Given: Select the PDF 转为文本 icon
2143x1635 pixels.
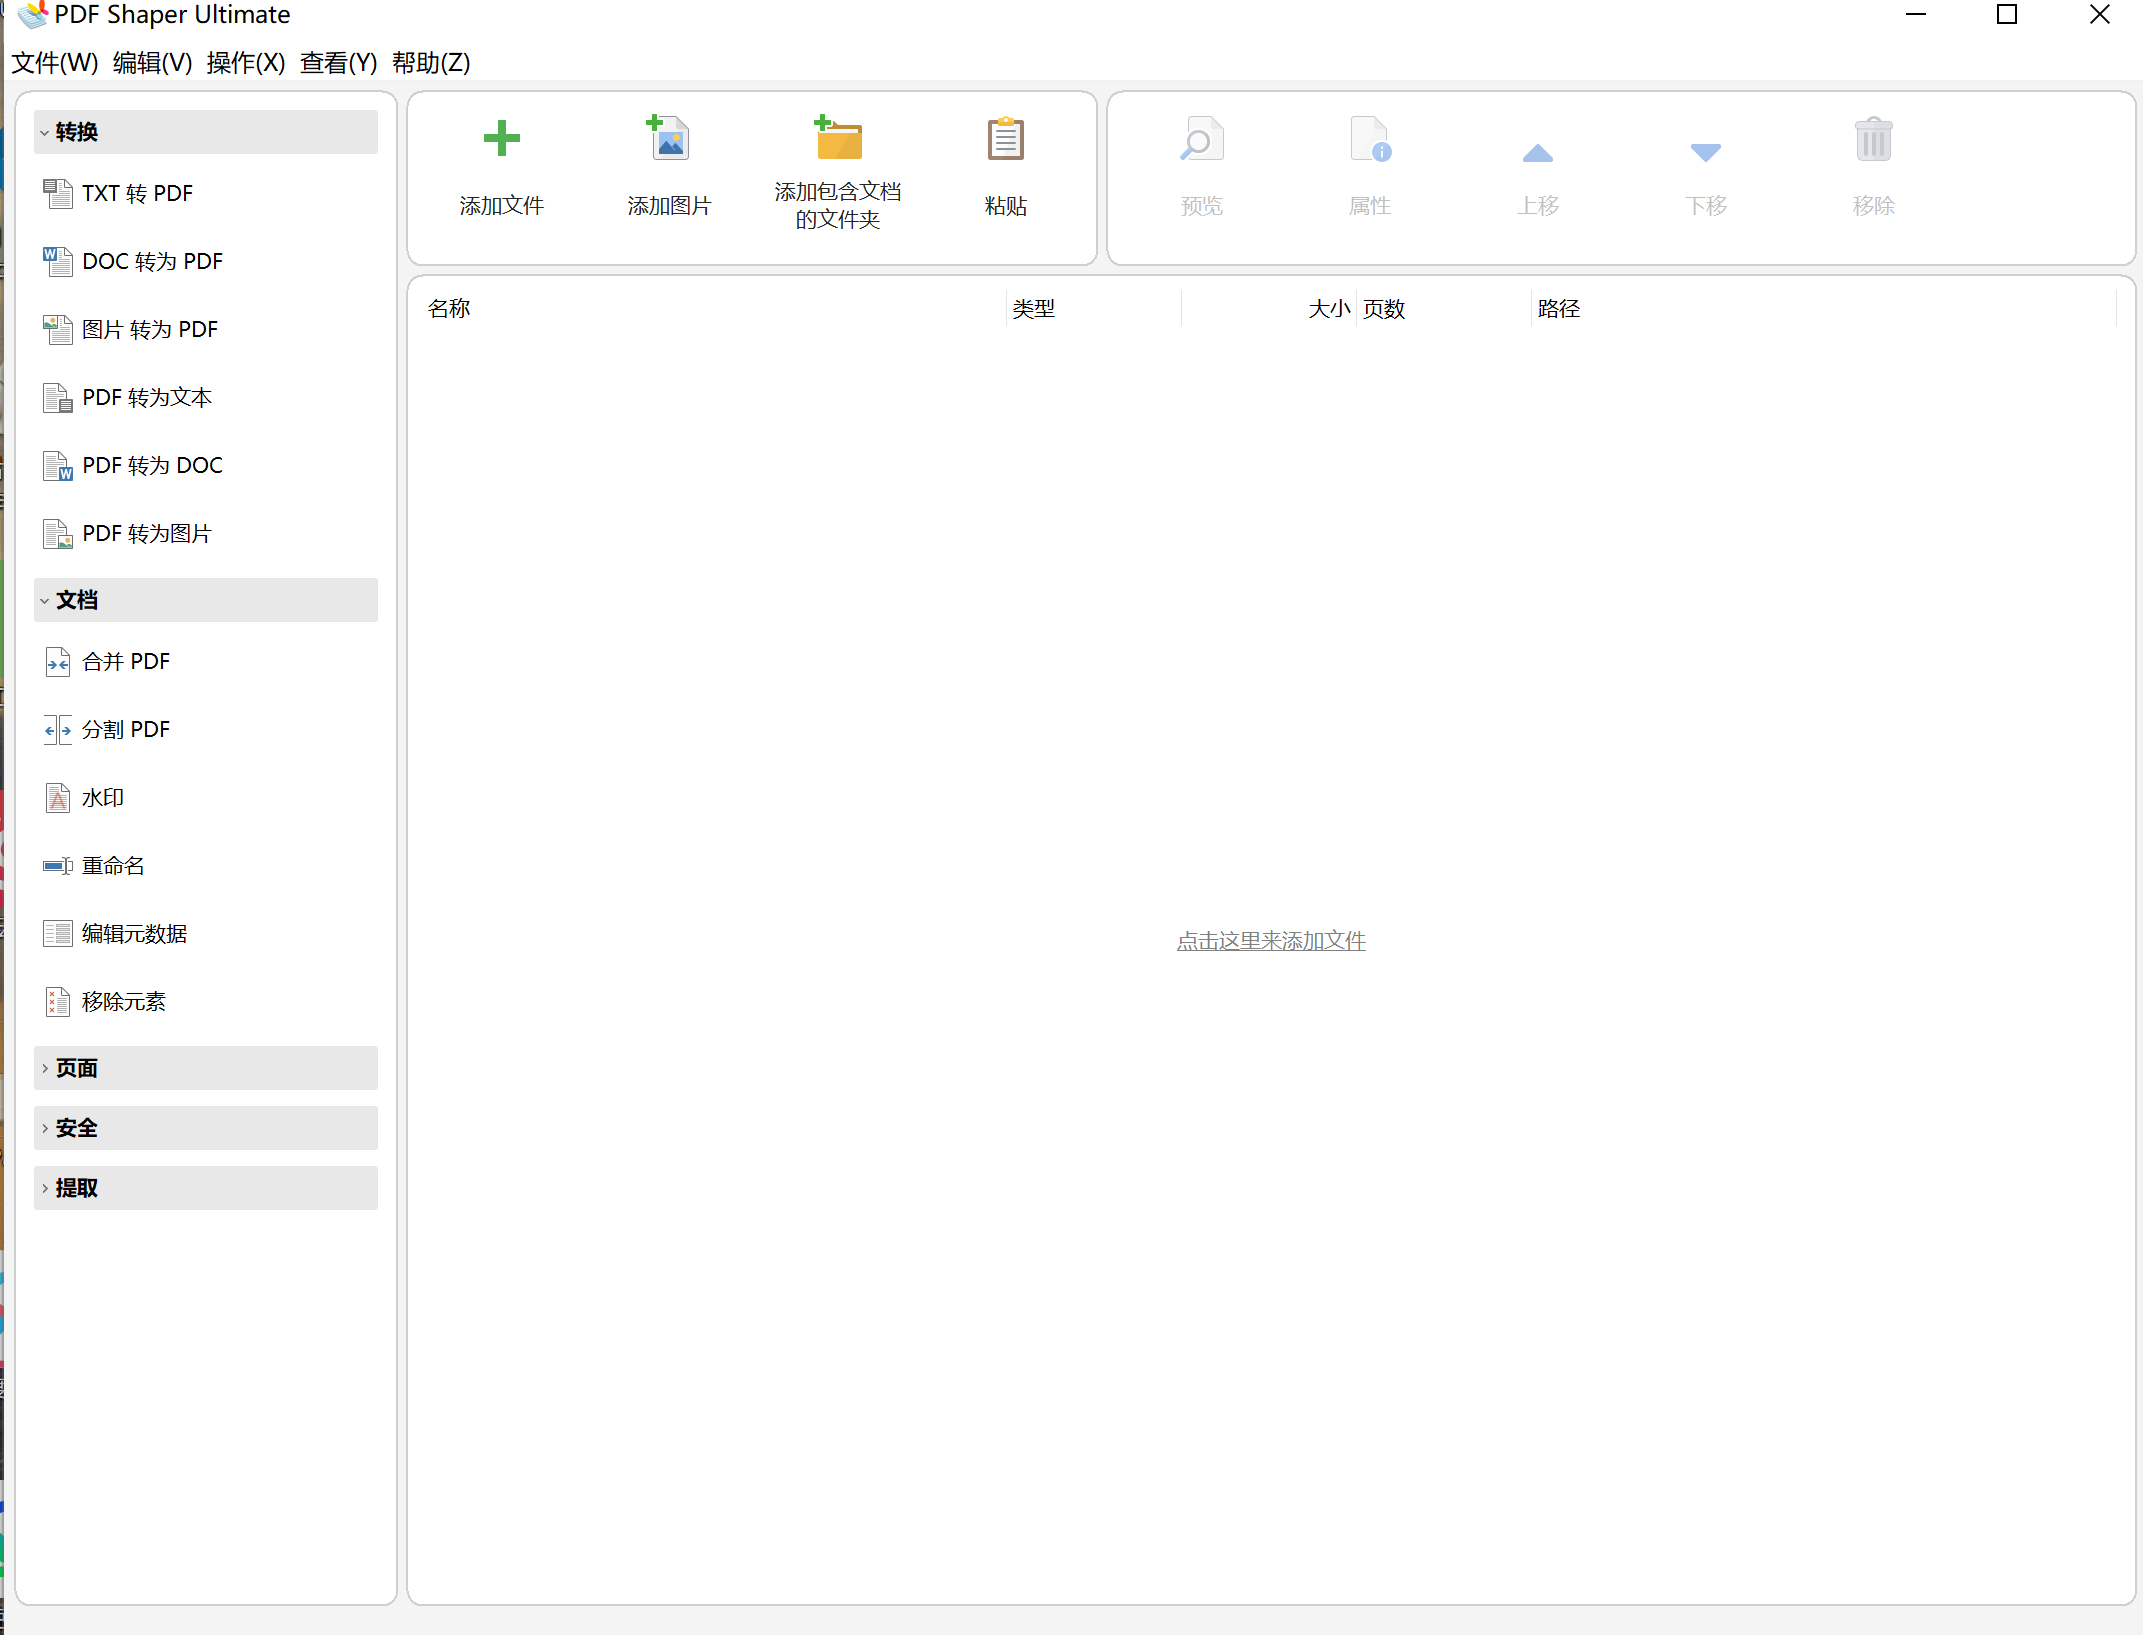Looking at the screenshot, I should [58, 397].
